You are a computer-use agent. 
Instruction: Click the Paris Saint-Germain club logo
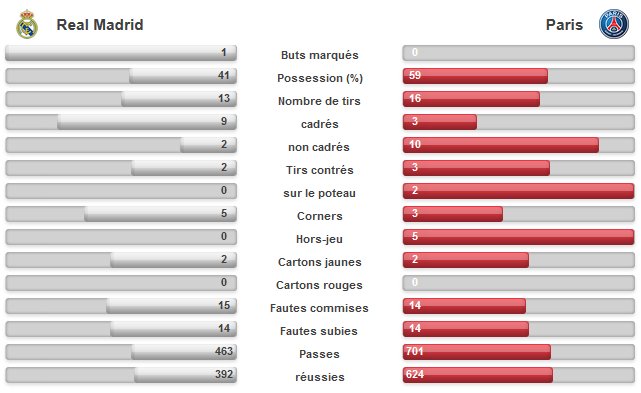click(614, 24)
